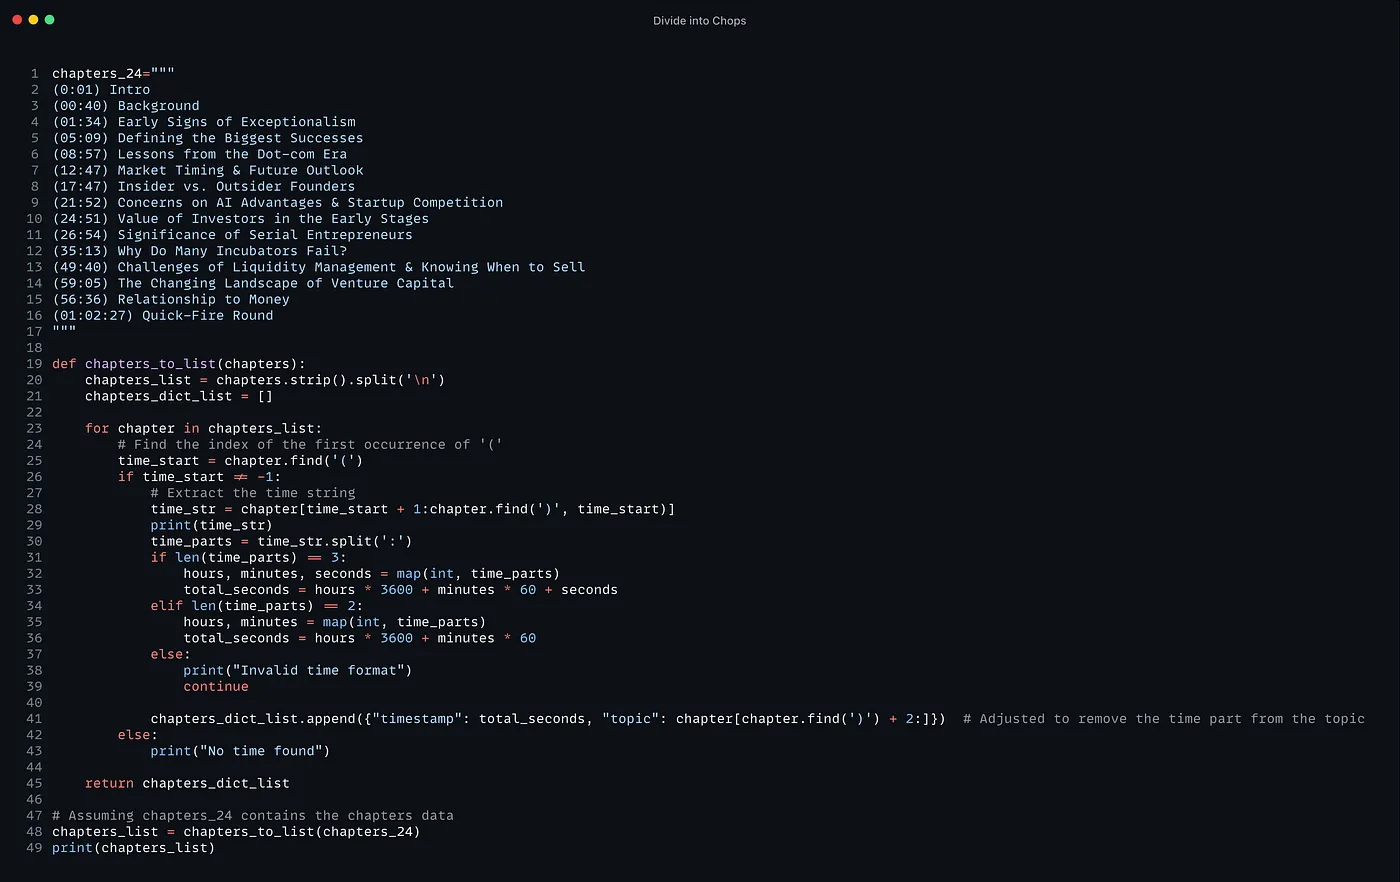1400x882 pixels.
Task: Click the 'Extract the time string' comment
Action: click(253, 493)
